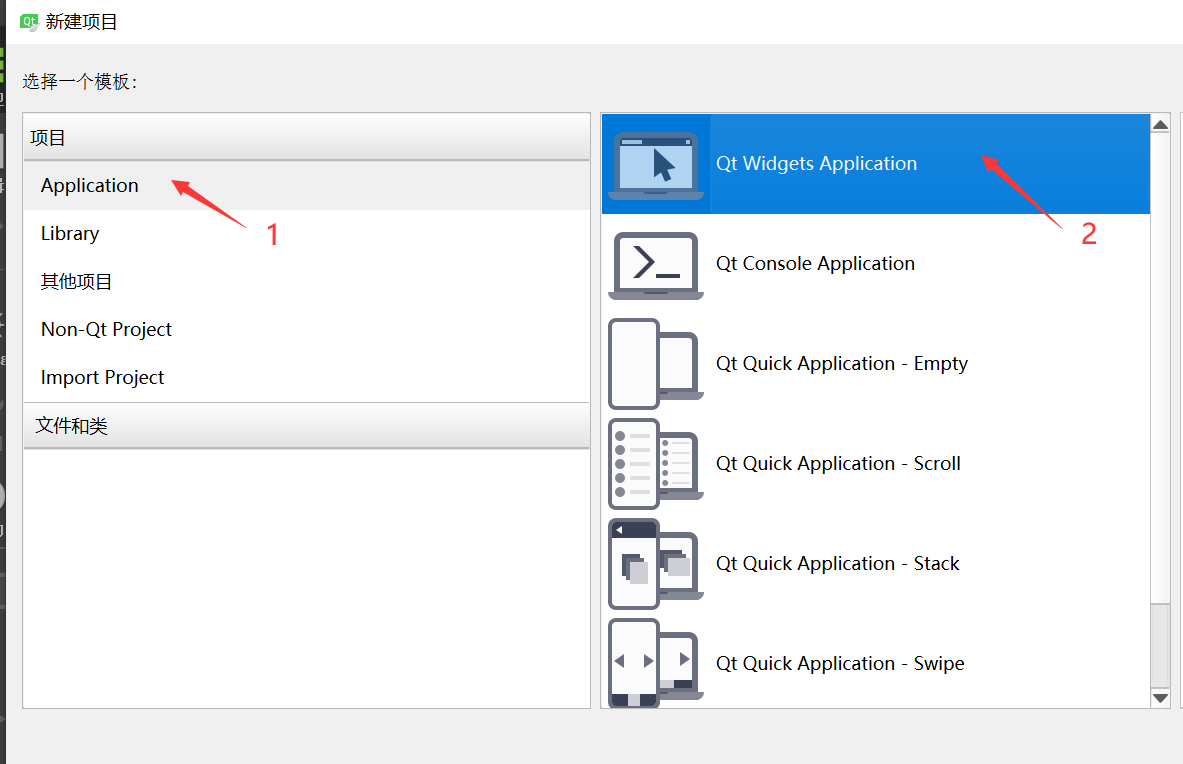Click the Qt Quick Application Scroll icon
The height and width of the screenshot is (764, 1183).
(x=656, y=464)
